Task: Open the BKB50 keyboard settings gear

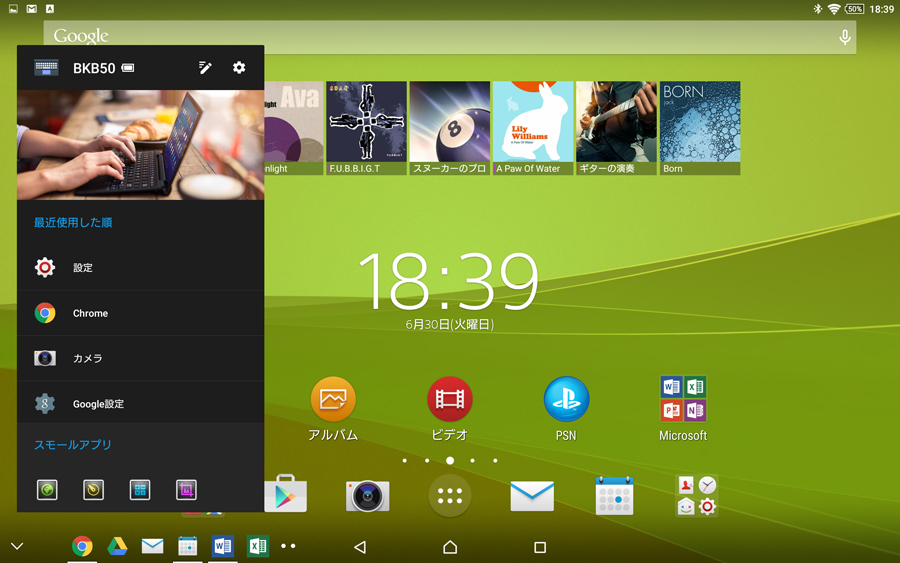Action: pyautogui.click(x=239, y=68)
